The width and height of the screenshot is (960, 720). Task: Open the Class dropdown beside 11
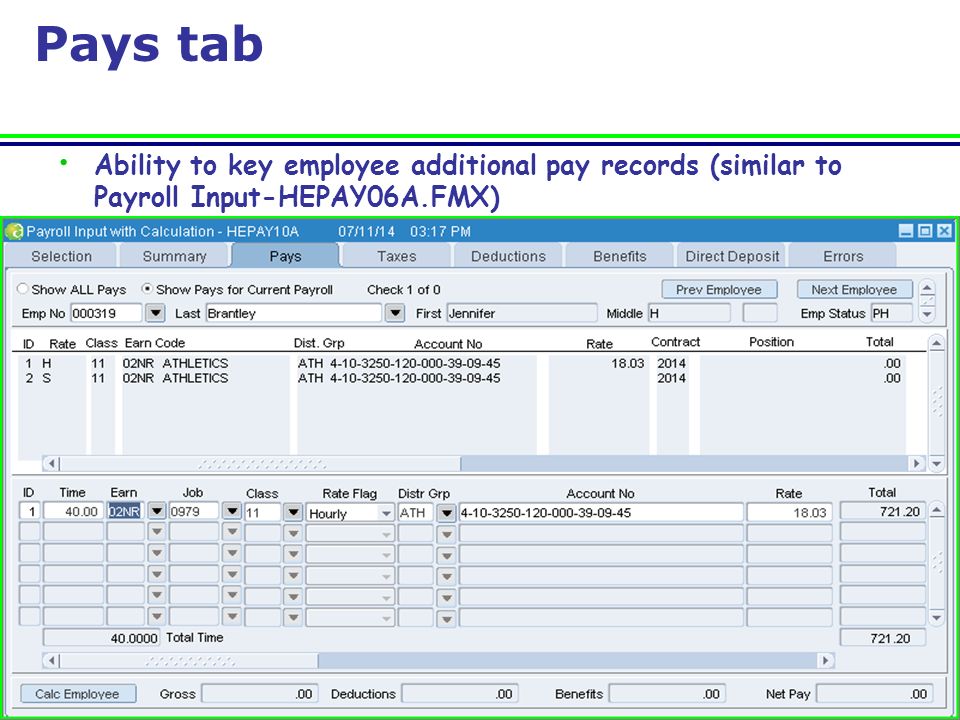coord(293,512)
